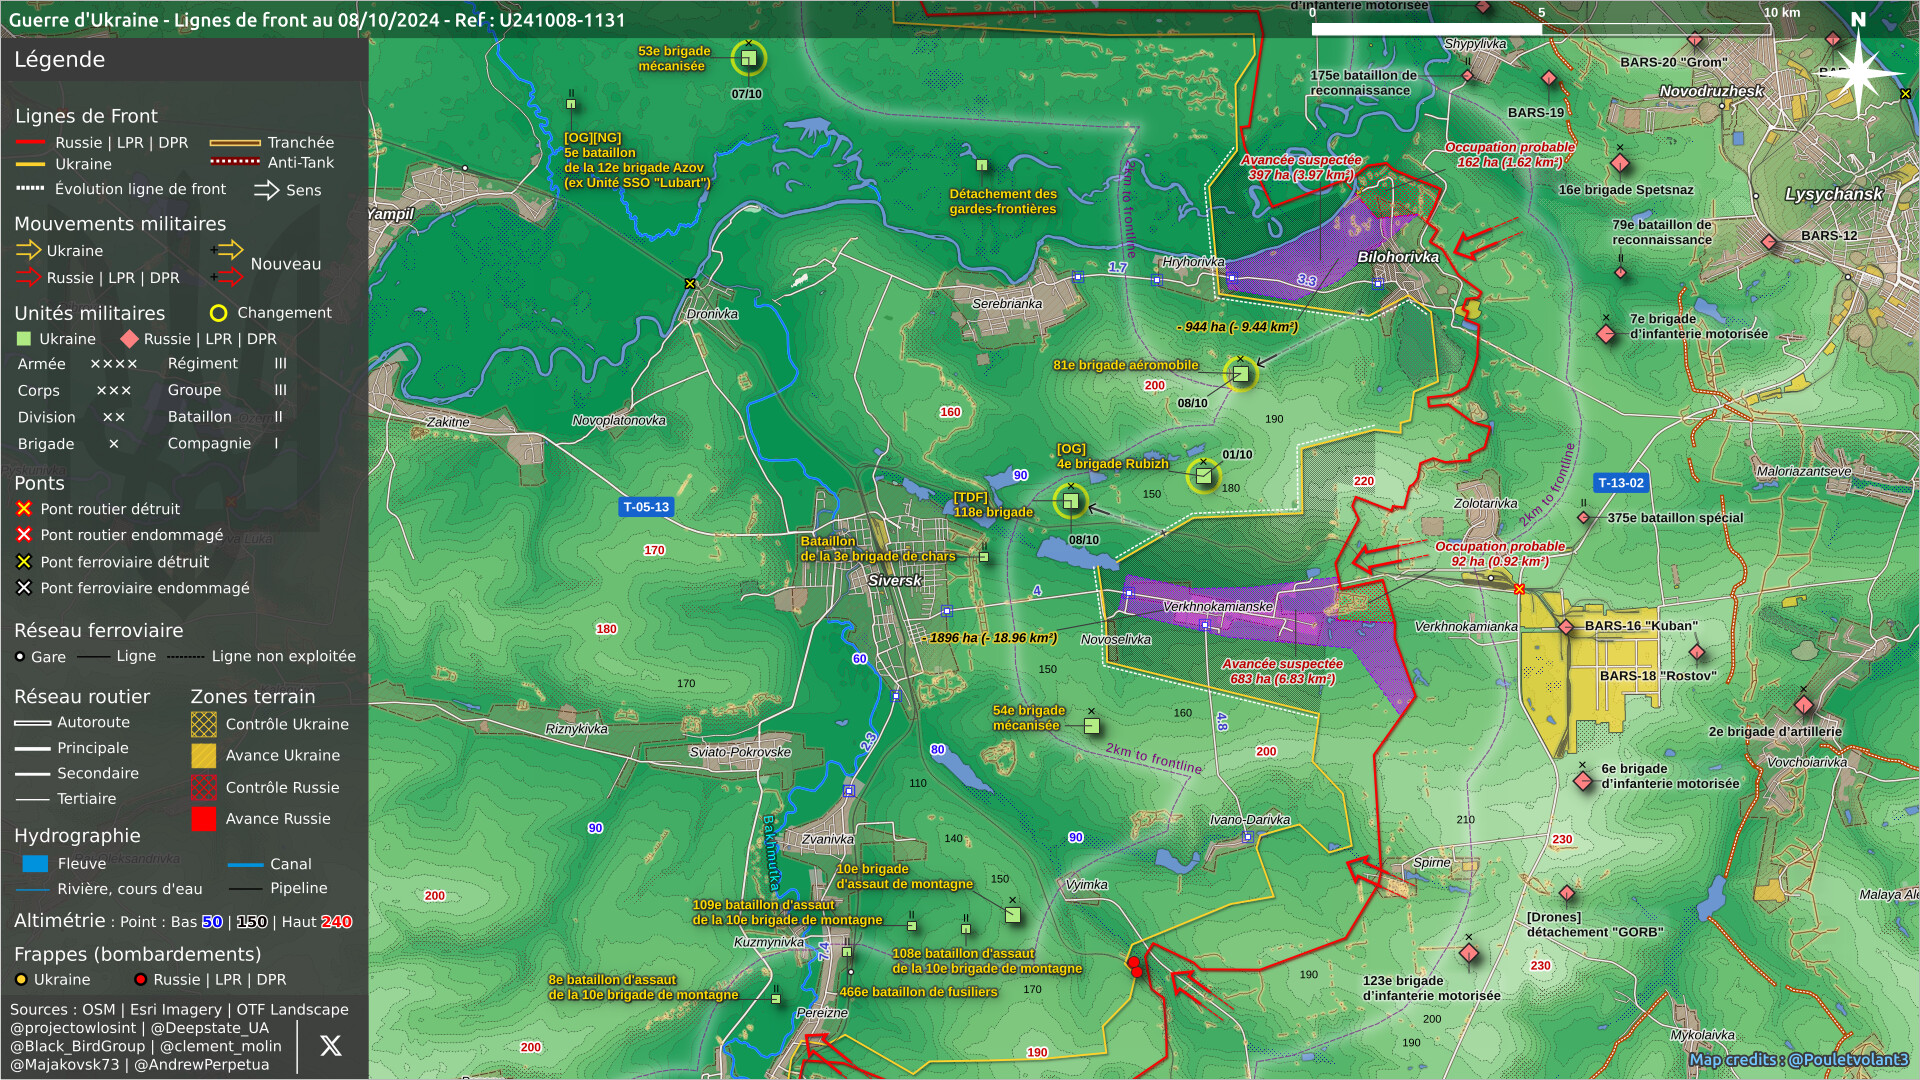Click the Siversk town label
Screen dimensions: 1920x1080
pos(894,580)
